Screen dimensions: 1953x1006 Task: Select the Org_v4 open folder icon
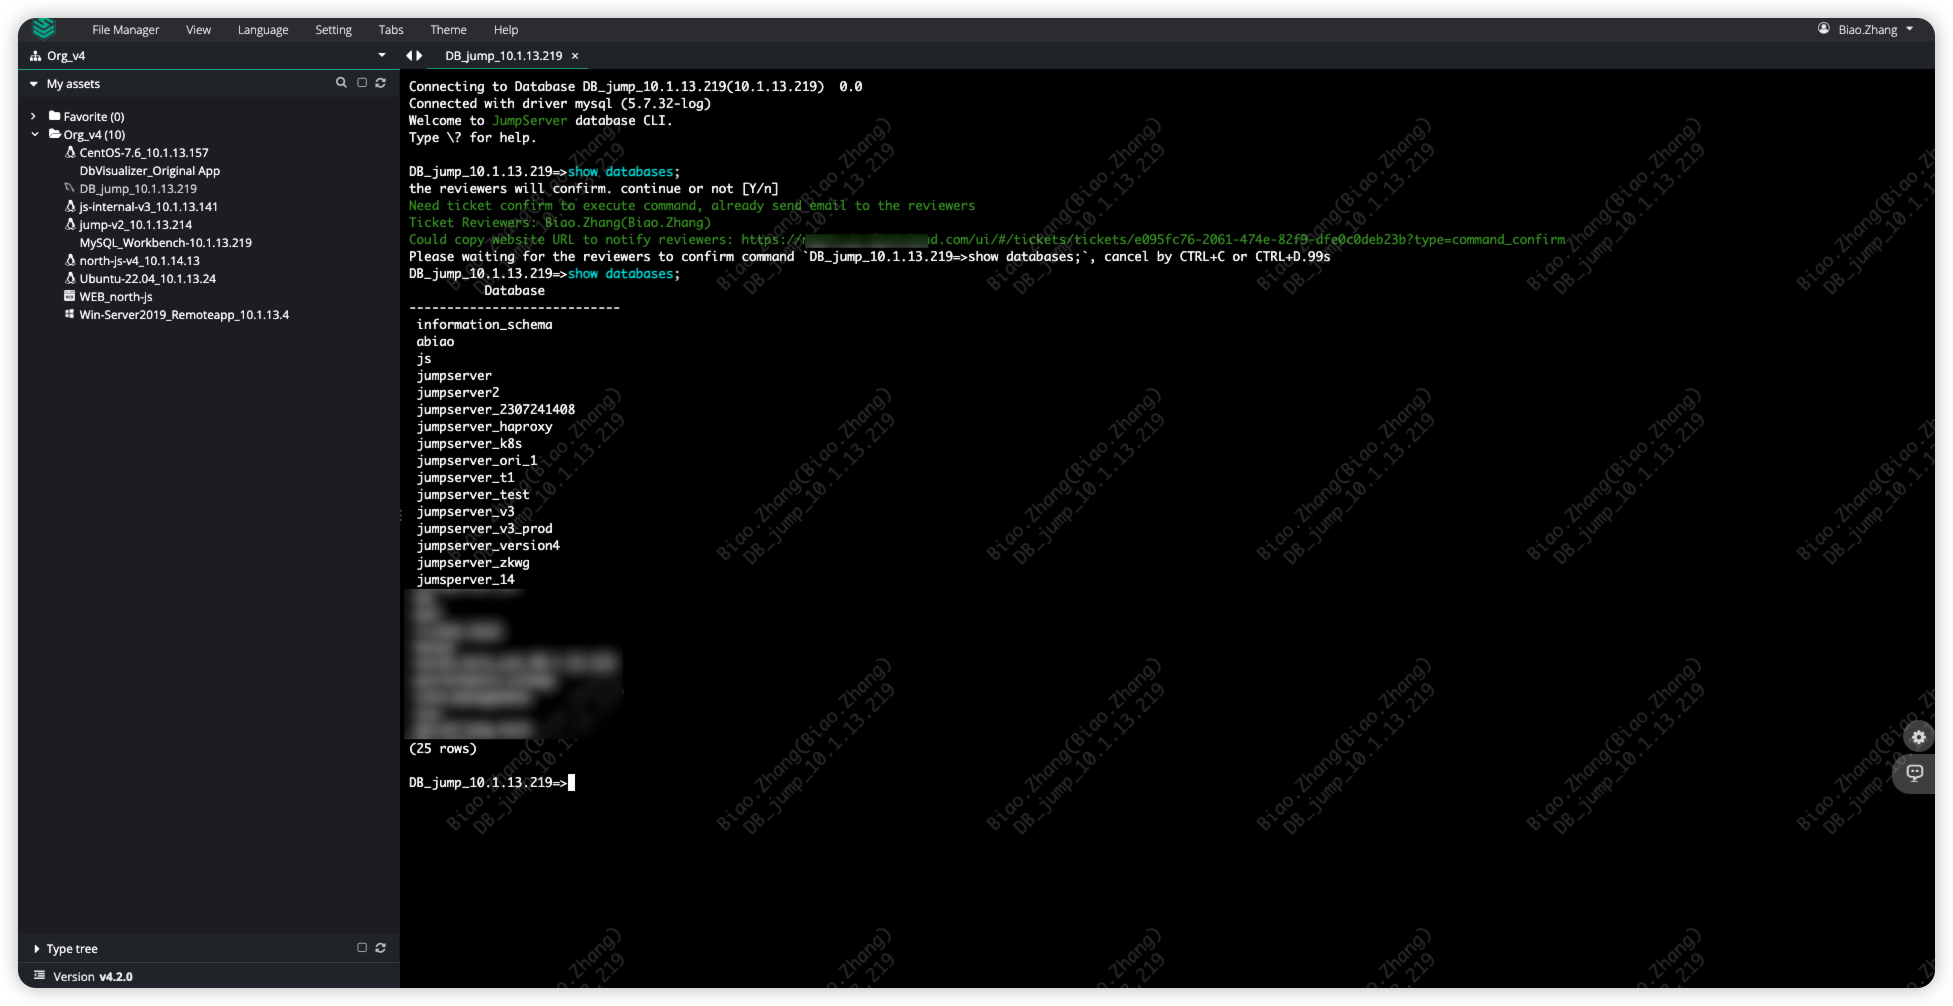pos(55,134)
